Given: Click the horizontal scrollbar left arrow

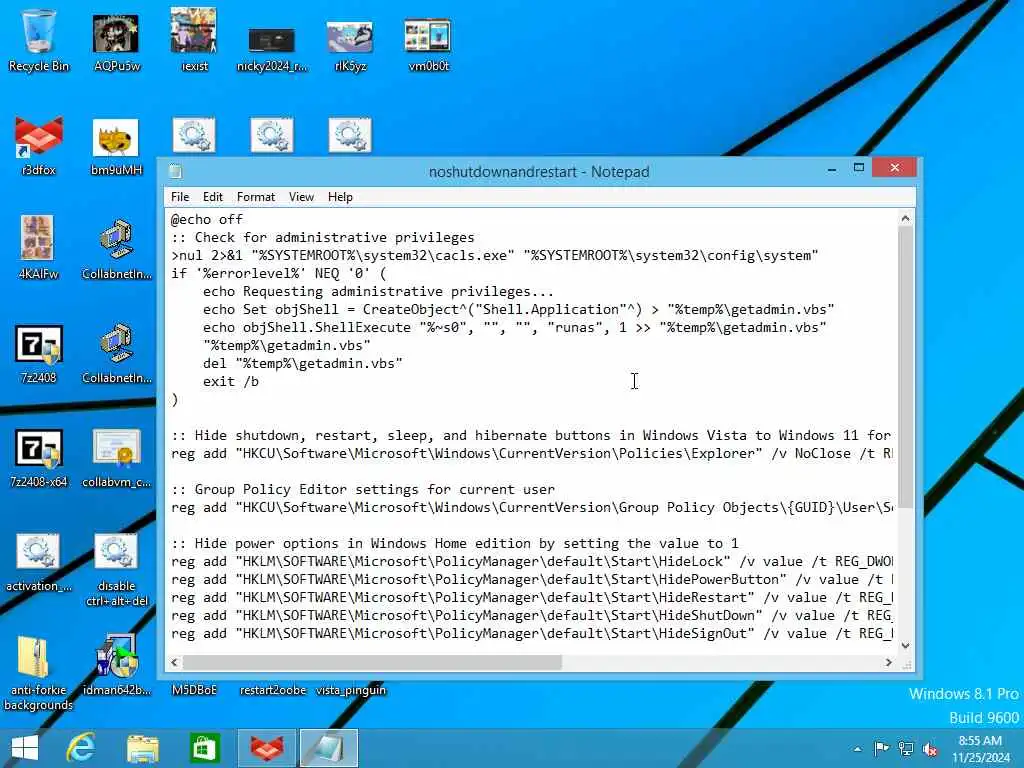Looking at the screenshot, I should tap(174, 662).
